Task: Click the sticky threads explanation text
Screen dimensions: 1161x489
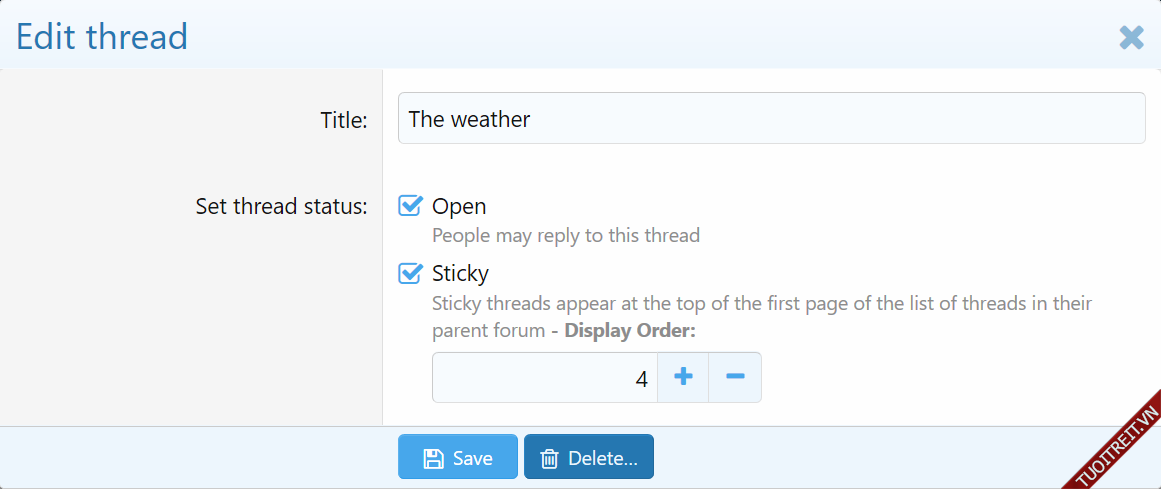Action: coord(761,303)
